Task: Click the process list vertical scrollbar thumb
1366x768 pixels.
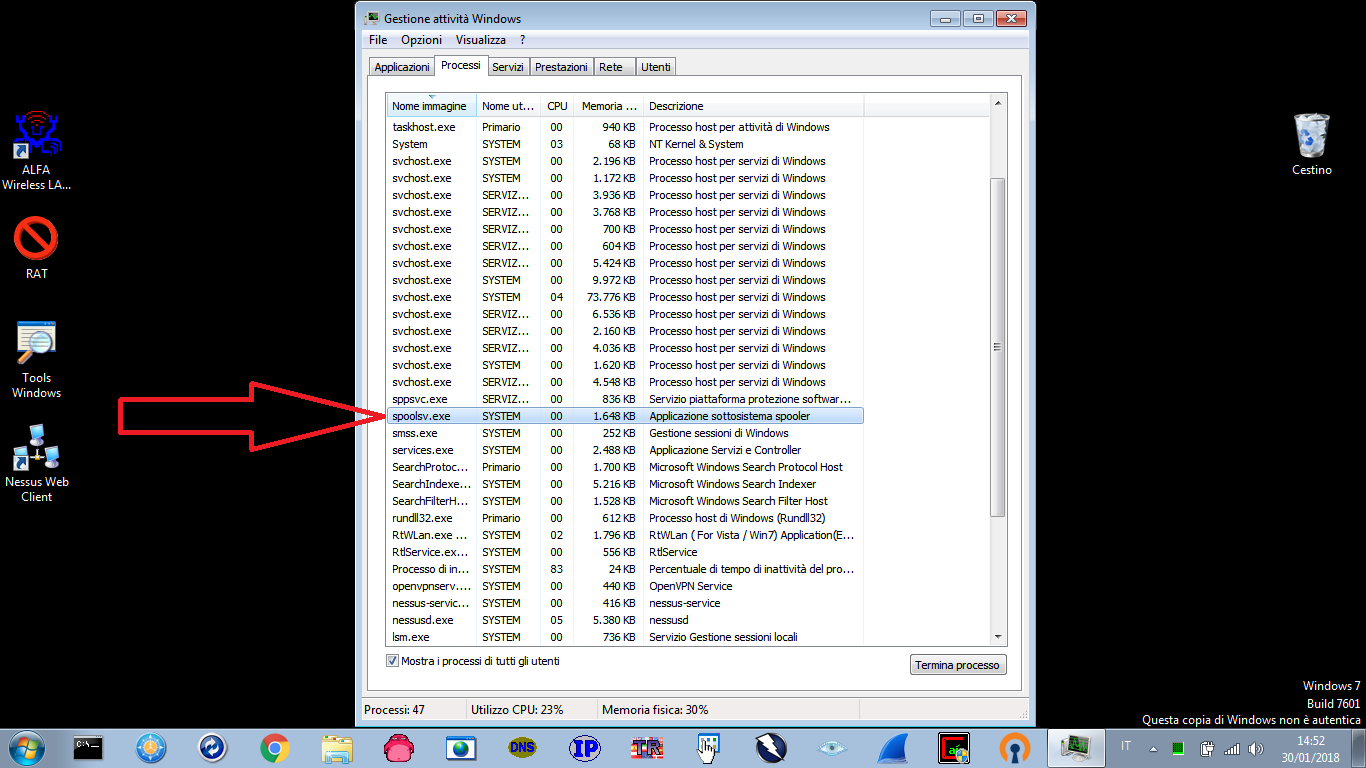Action: click(x=997, y=347)
